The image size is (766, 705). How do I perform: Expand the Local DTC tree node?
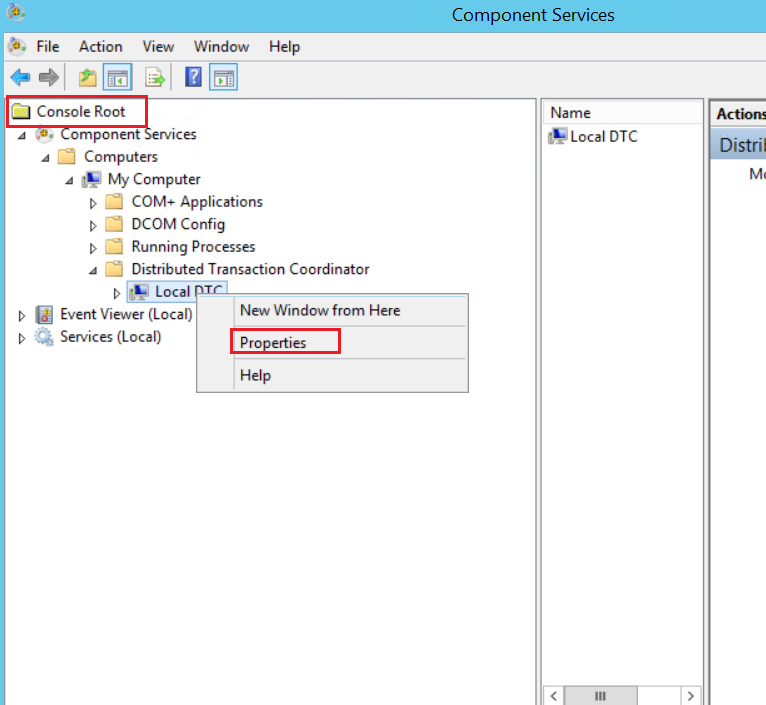click(116, 293)
